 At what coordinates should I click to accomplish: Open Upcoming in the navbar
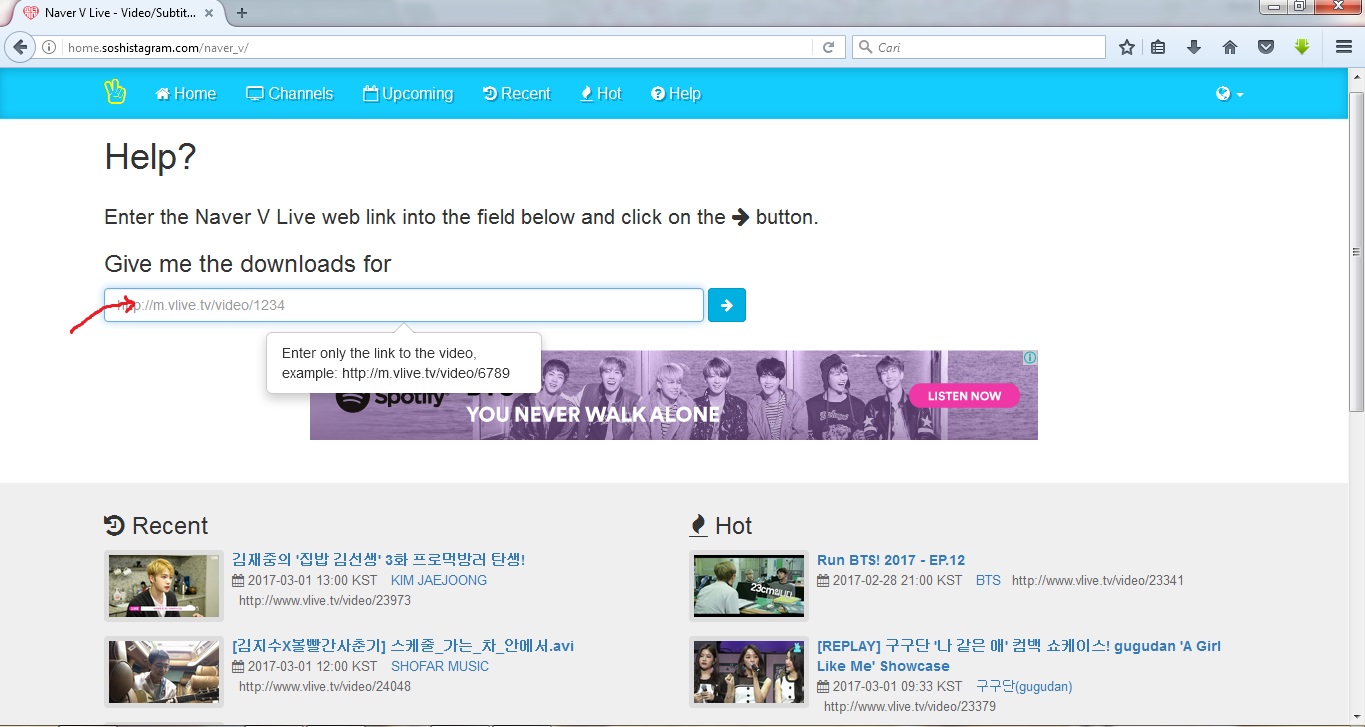point(408,94)
